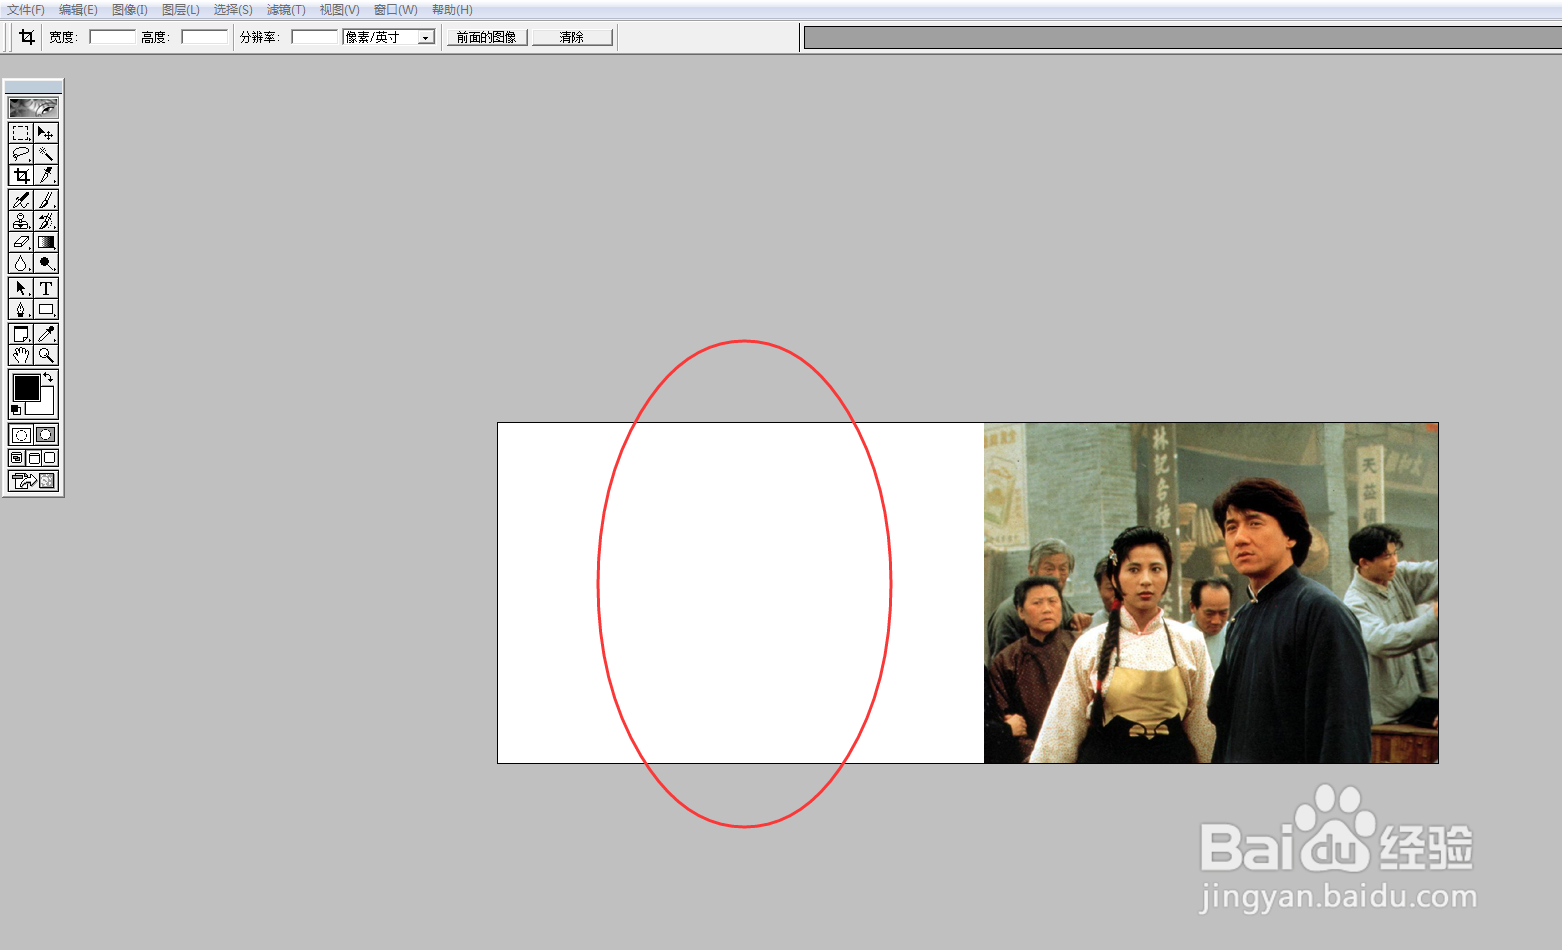Select the Magic Wand tool
This screenshot has height=950, width=1562.
[46, 154]
